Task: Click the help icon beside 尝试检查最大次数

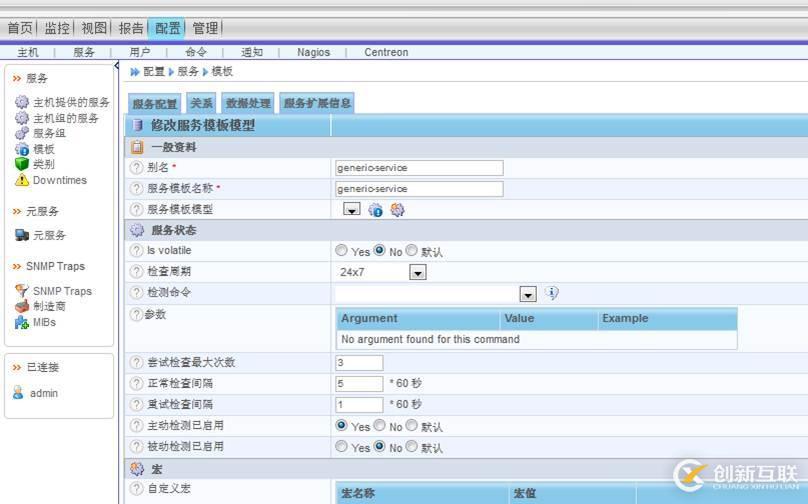Action: tap(136, 362)
